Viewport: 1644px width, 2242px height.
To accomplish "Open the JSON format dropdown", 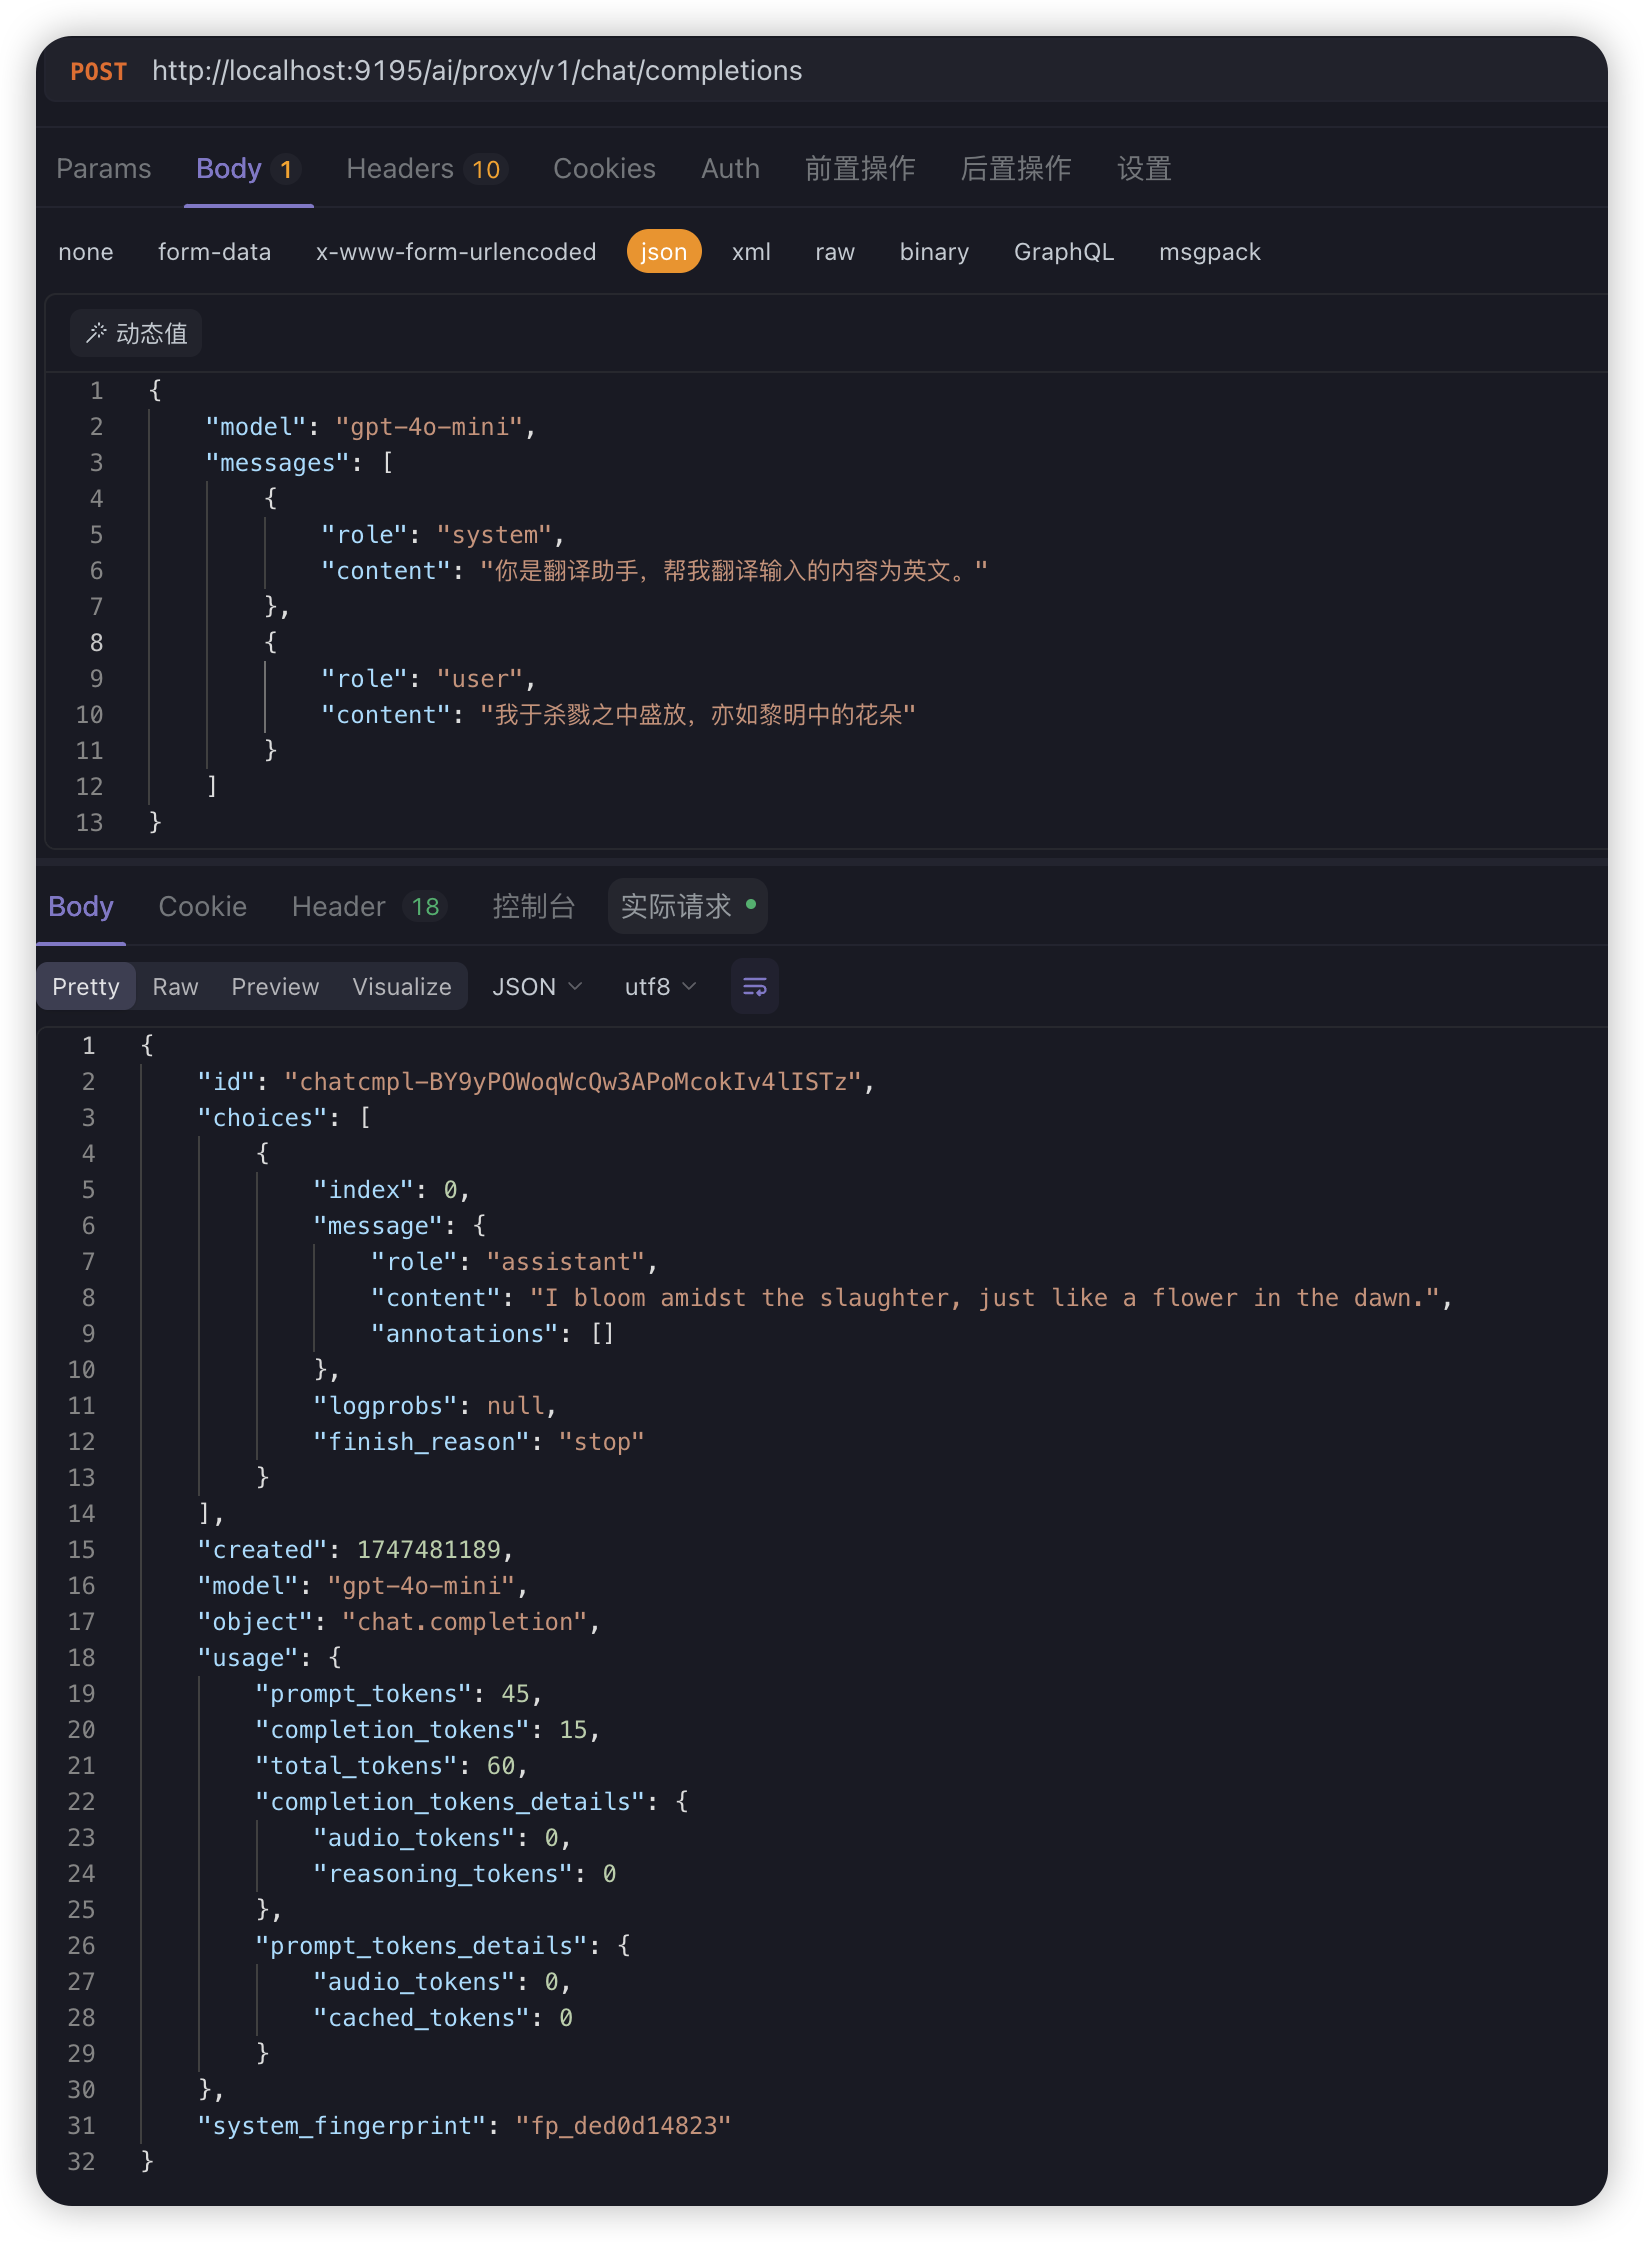I will click(x=536, y=987).
